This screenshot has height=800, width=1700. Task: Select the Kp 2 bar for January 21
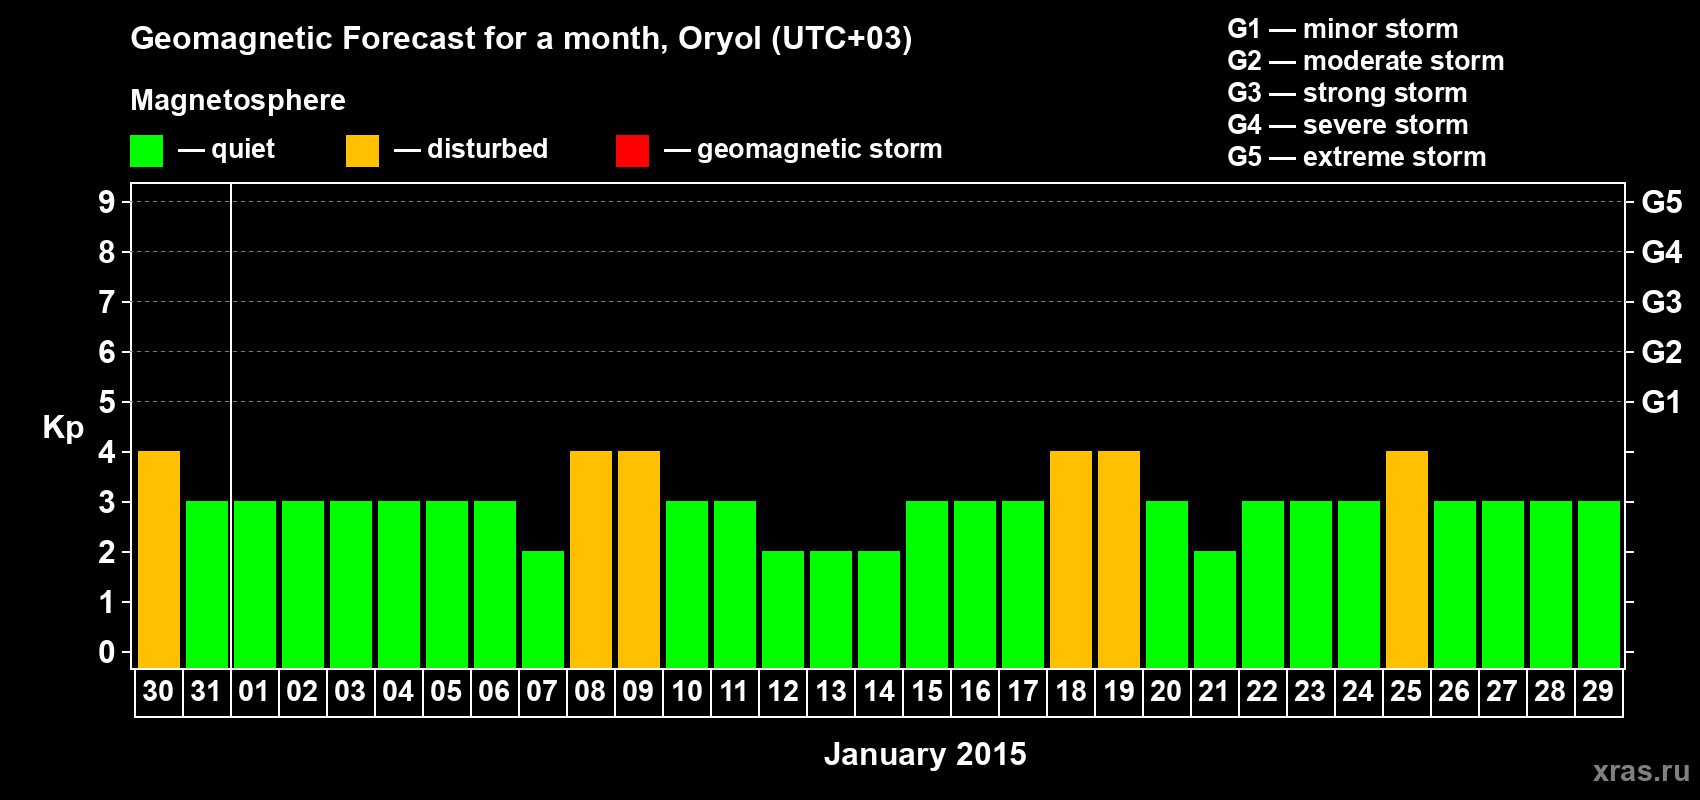click(1215, 610)
